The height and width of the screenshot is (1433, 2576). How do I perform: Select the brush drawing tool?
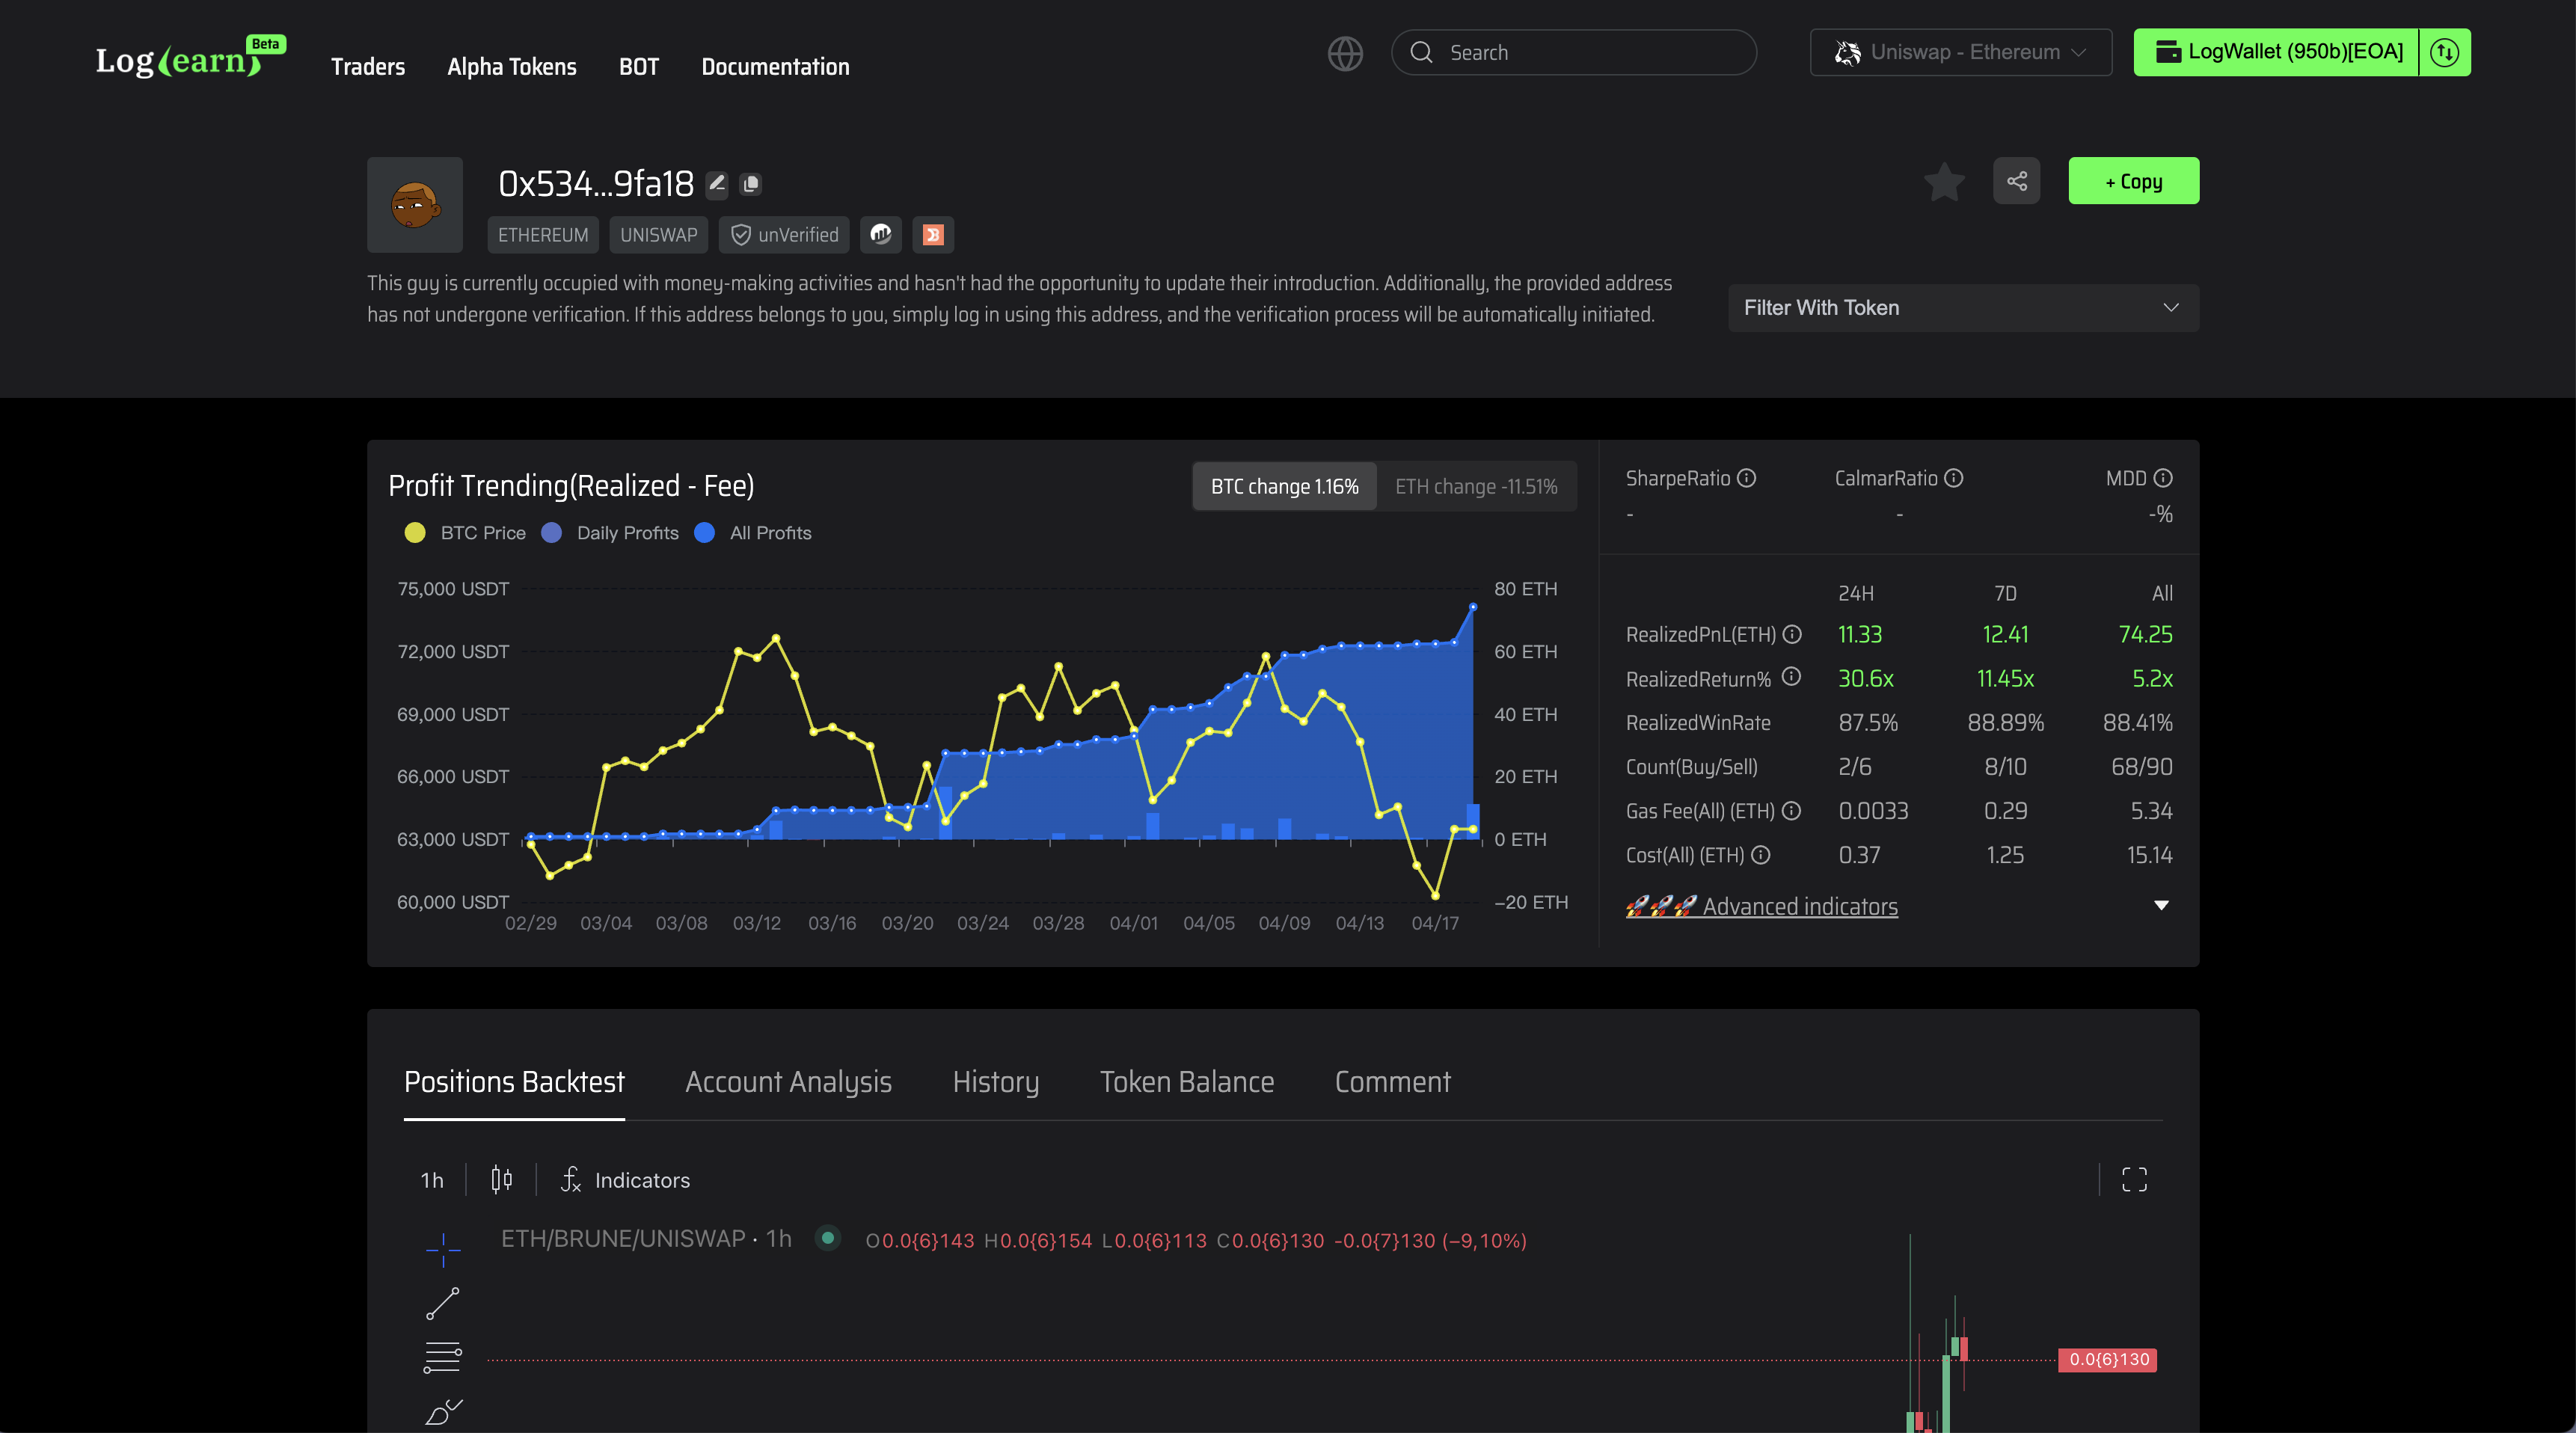[x=443, y=1412]
